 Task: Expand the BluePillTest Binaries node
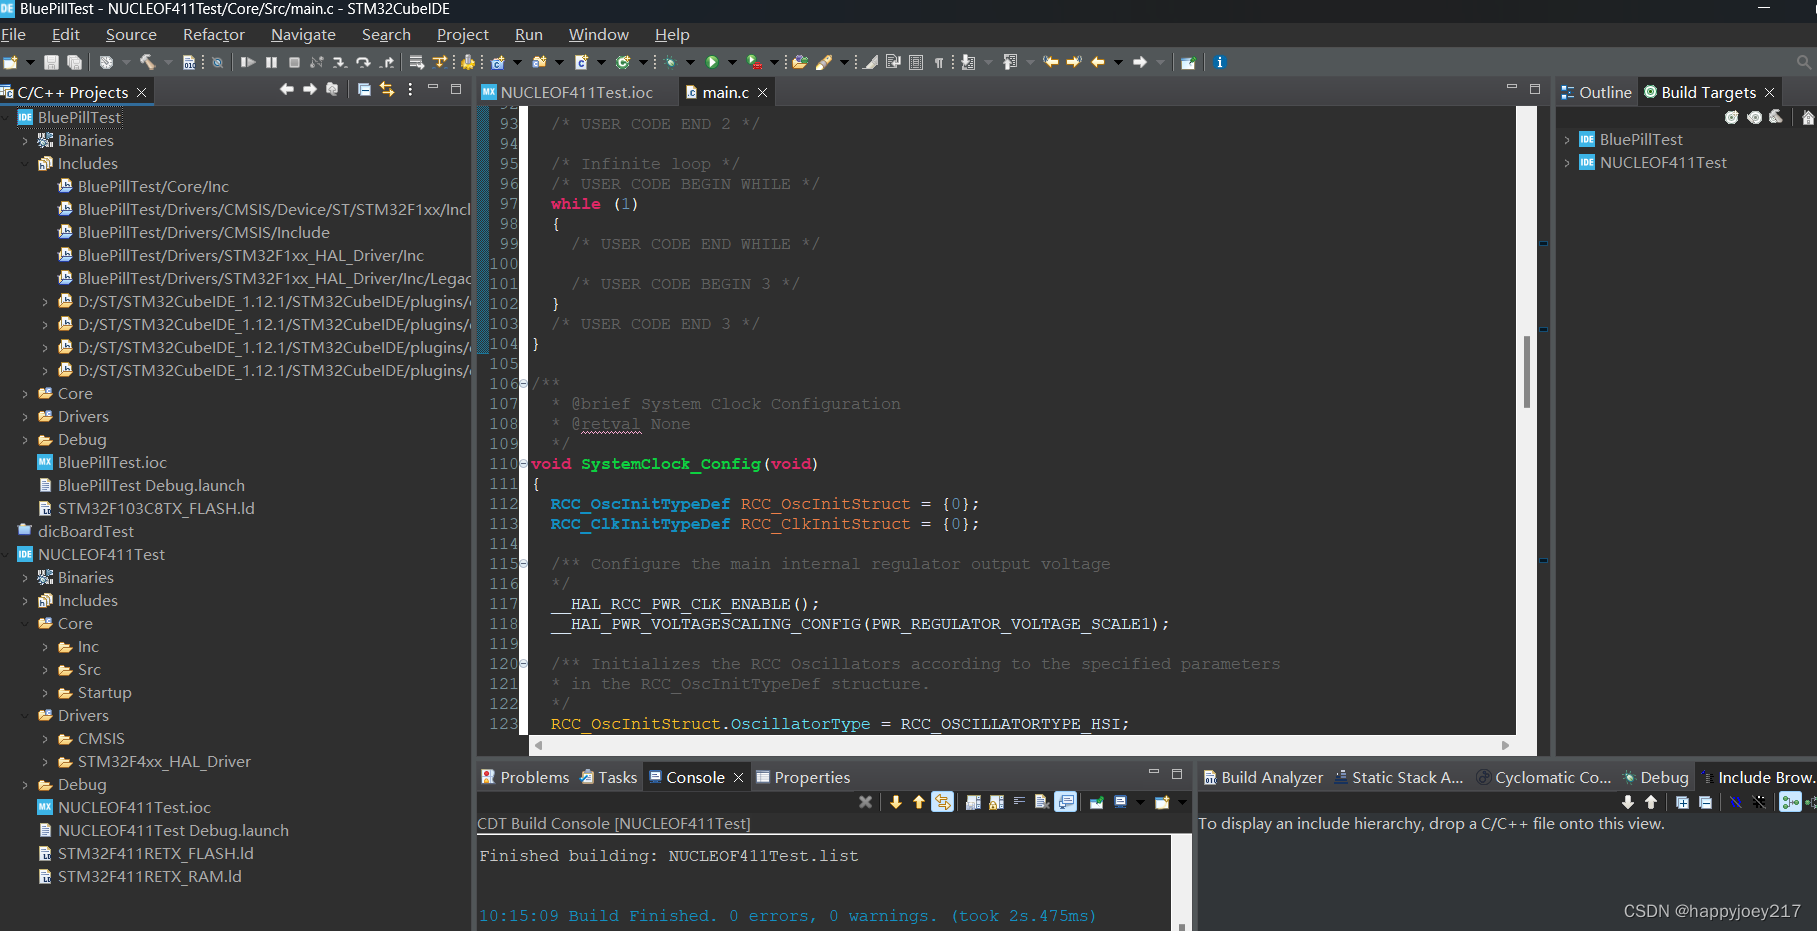[x=25, y=141]
